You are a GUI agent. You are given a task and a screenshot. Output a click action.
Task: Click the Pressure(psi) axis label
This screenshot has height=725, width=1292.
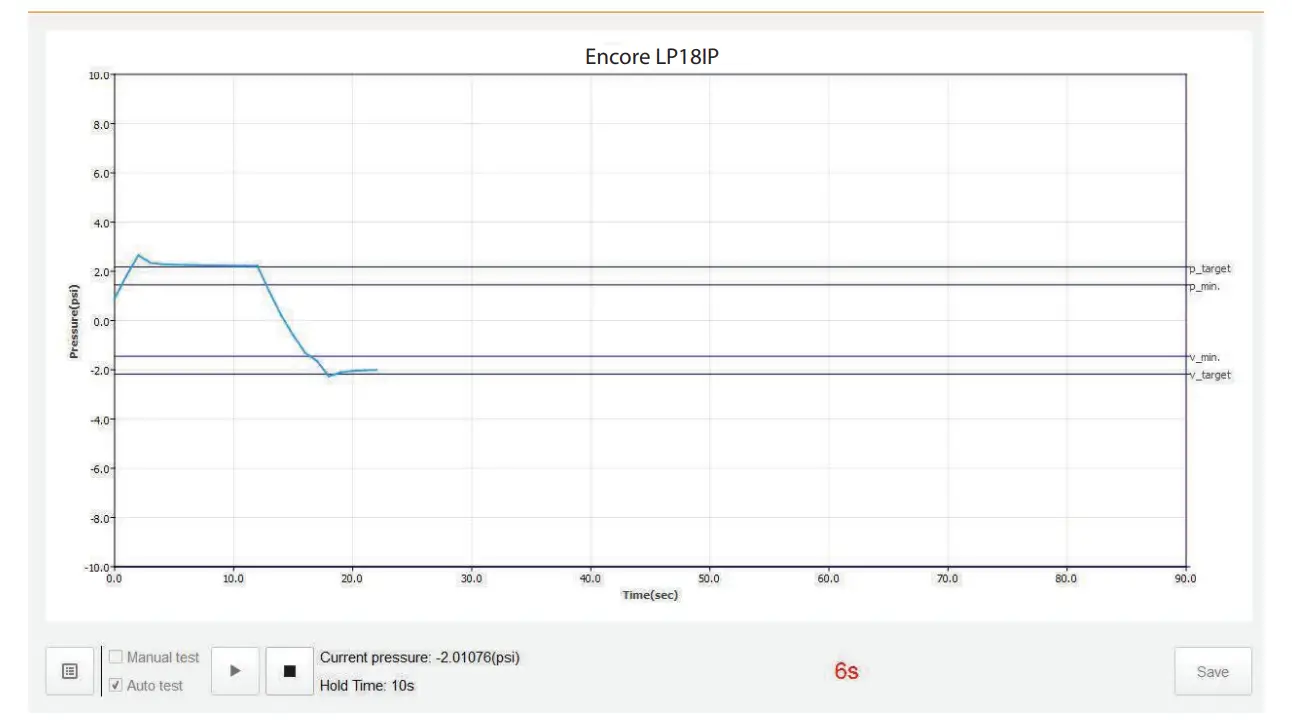click(74, 322)
